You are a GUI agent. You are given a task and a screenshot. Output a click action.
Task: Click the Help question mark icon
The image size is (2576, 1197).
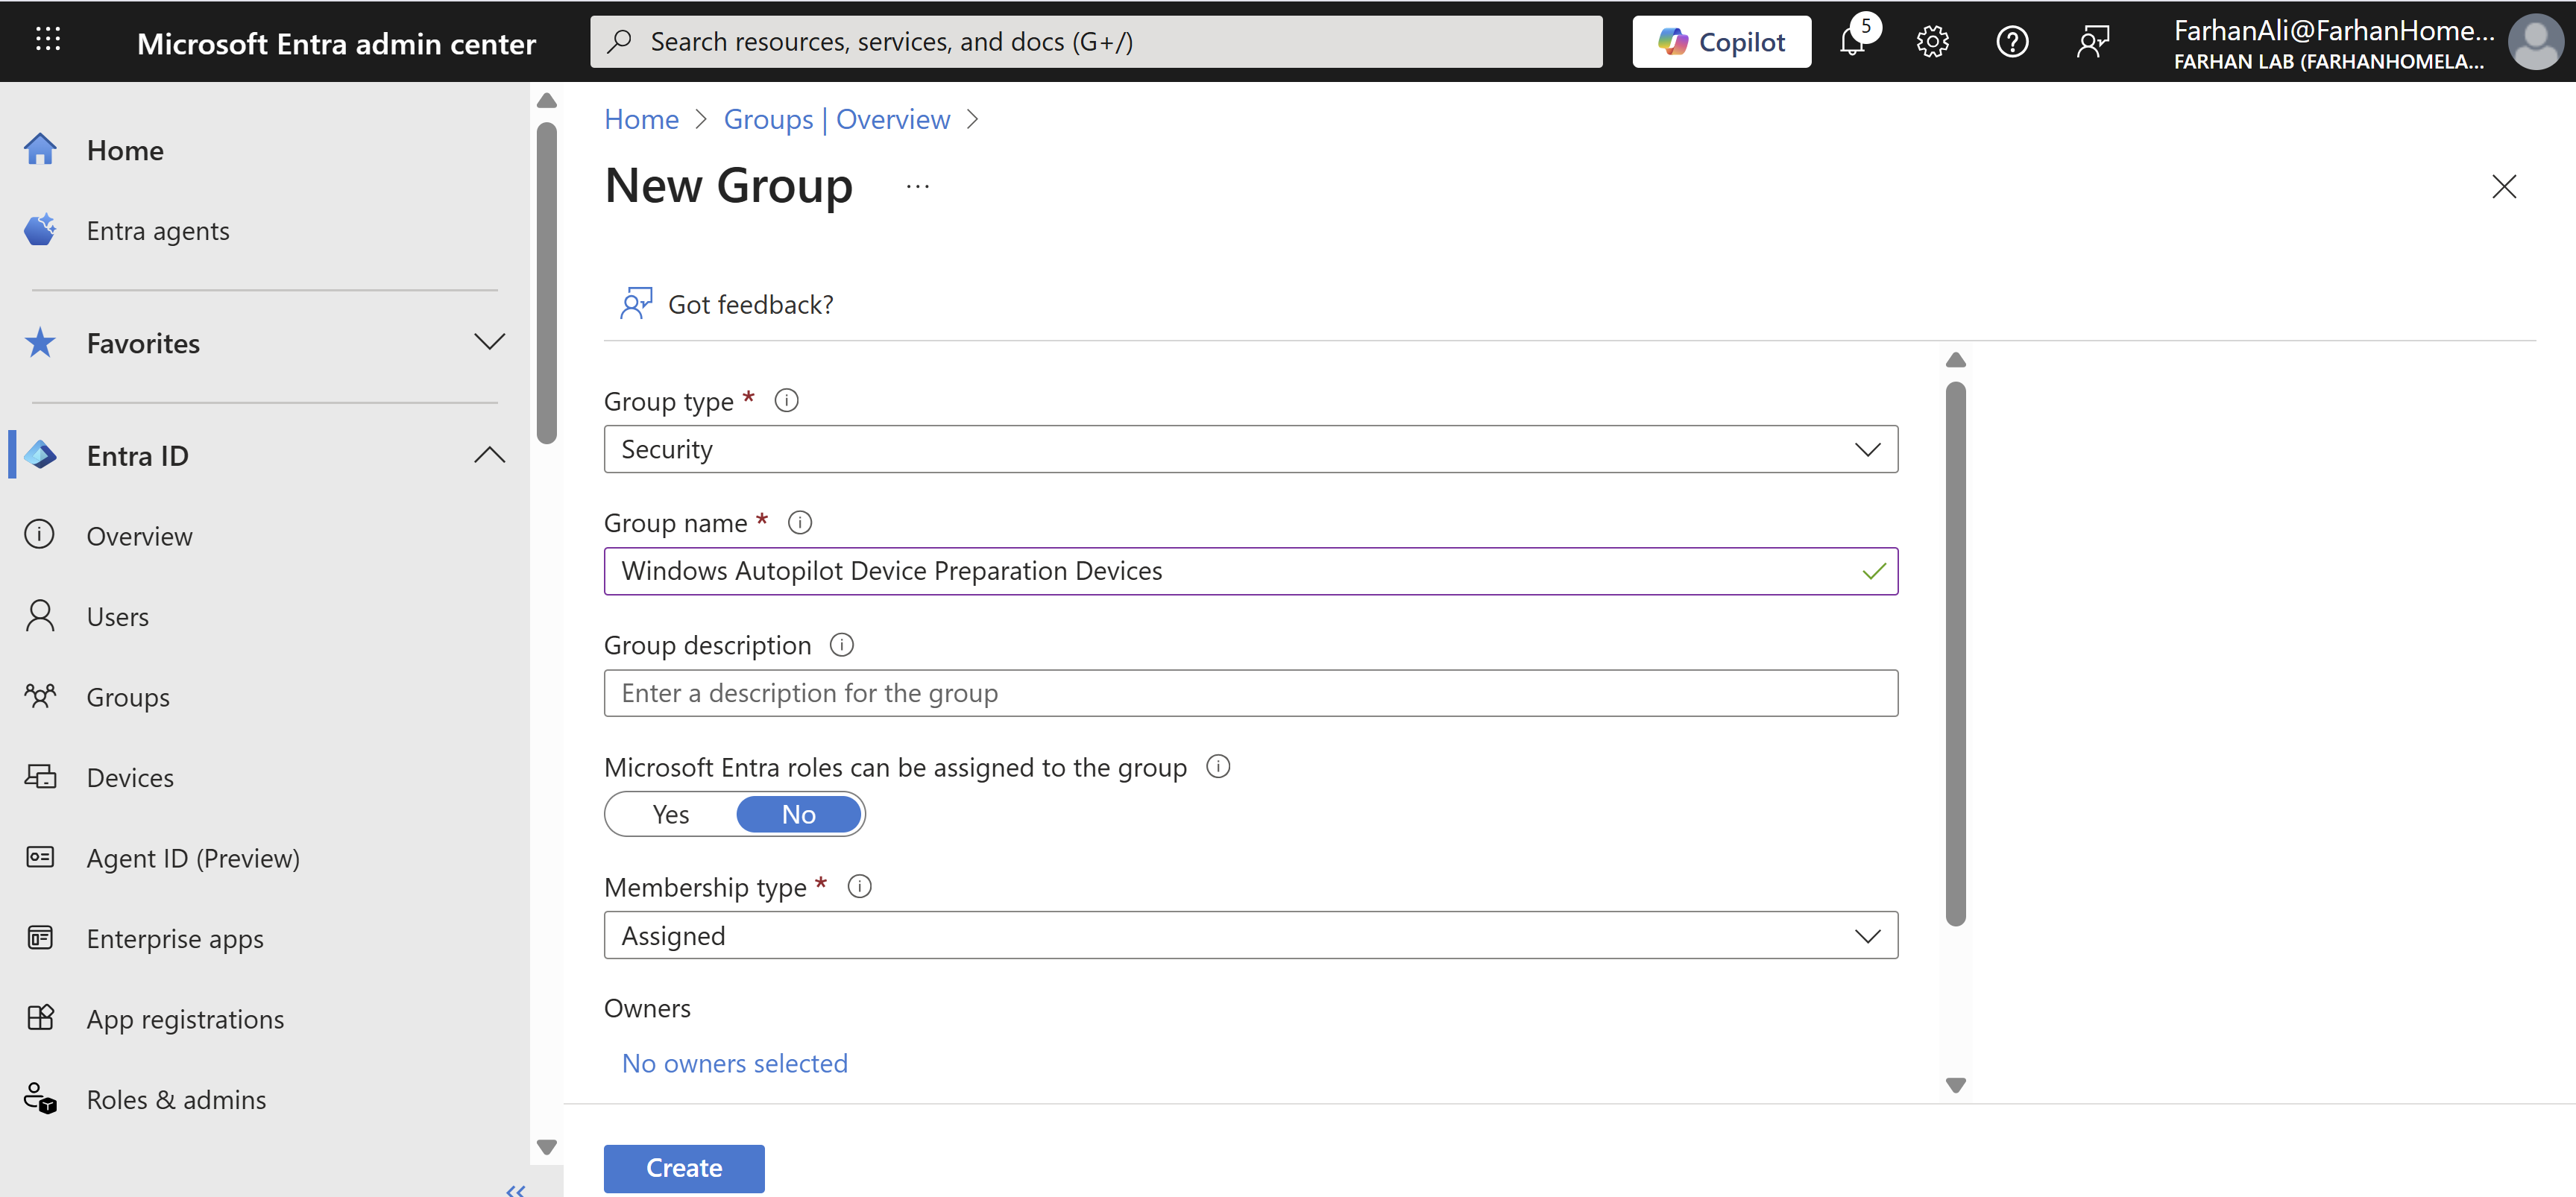[2012, 42]
